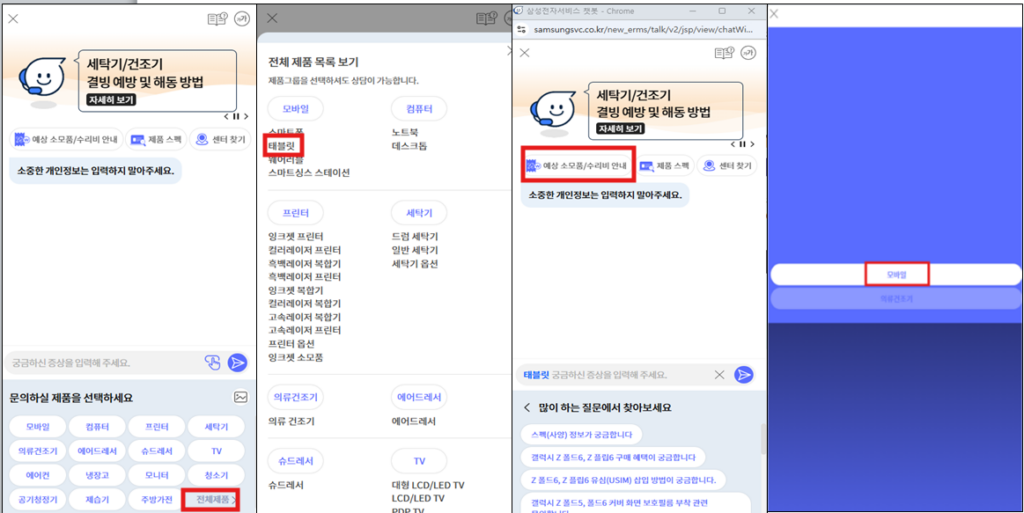This screenshot has height=513, width=1024.
Task: Show the next banner in the Chrome window
Action: [752, 144]
